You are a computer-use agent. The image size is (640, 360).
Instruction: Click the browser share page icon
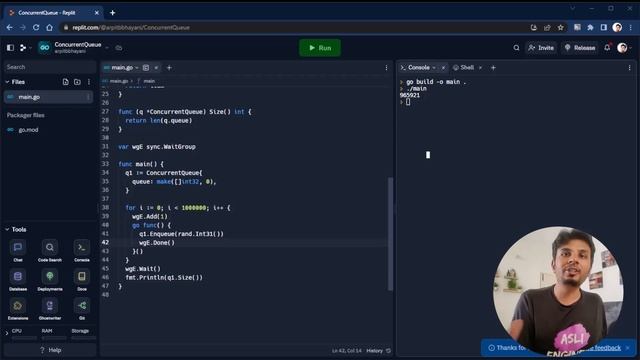click(x=547, y=27)
